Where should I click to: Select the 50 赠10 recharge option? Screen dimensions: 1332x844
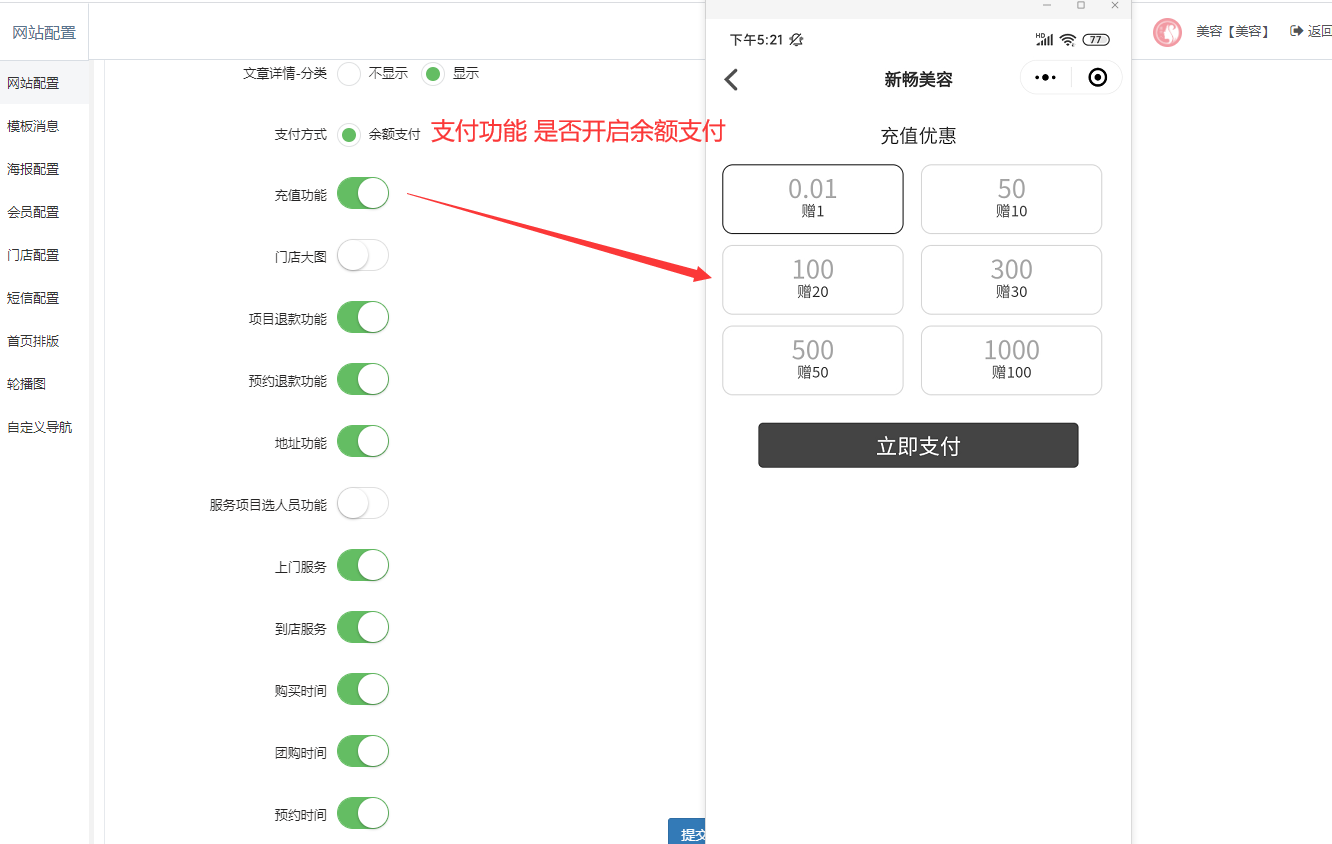[1011, 199]
